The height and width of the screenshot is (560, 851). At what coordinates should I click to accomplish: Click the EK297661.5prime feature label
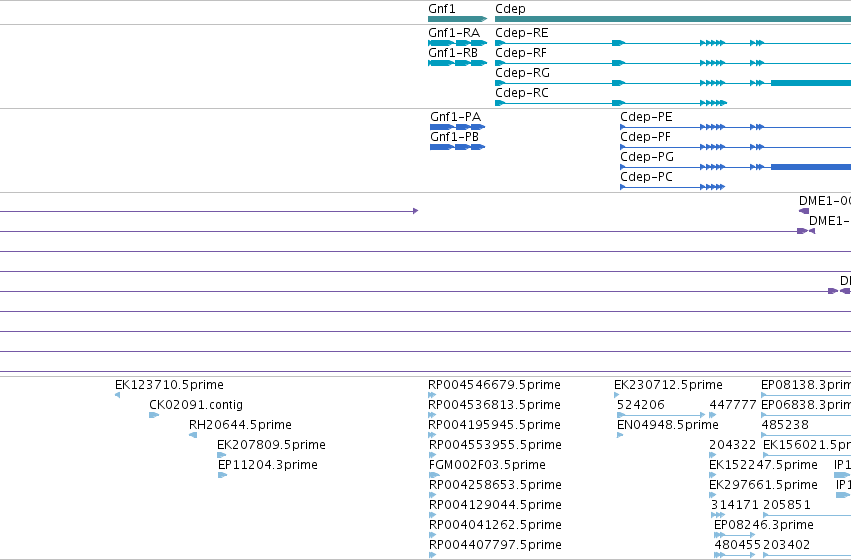pos(763,485)
